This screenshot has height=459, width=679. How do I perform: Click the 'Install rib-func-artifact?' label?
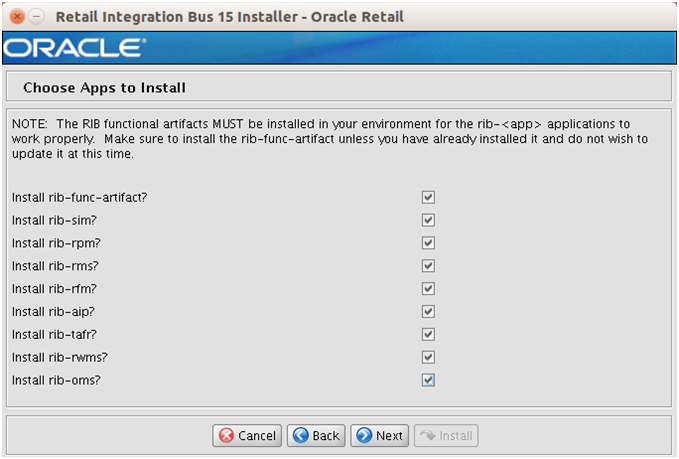coord(80,197)
